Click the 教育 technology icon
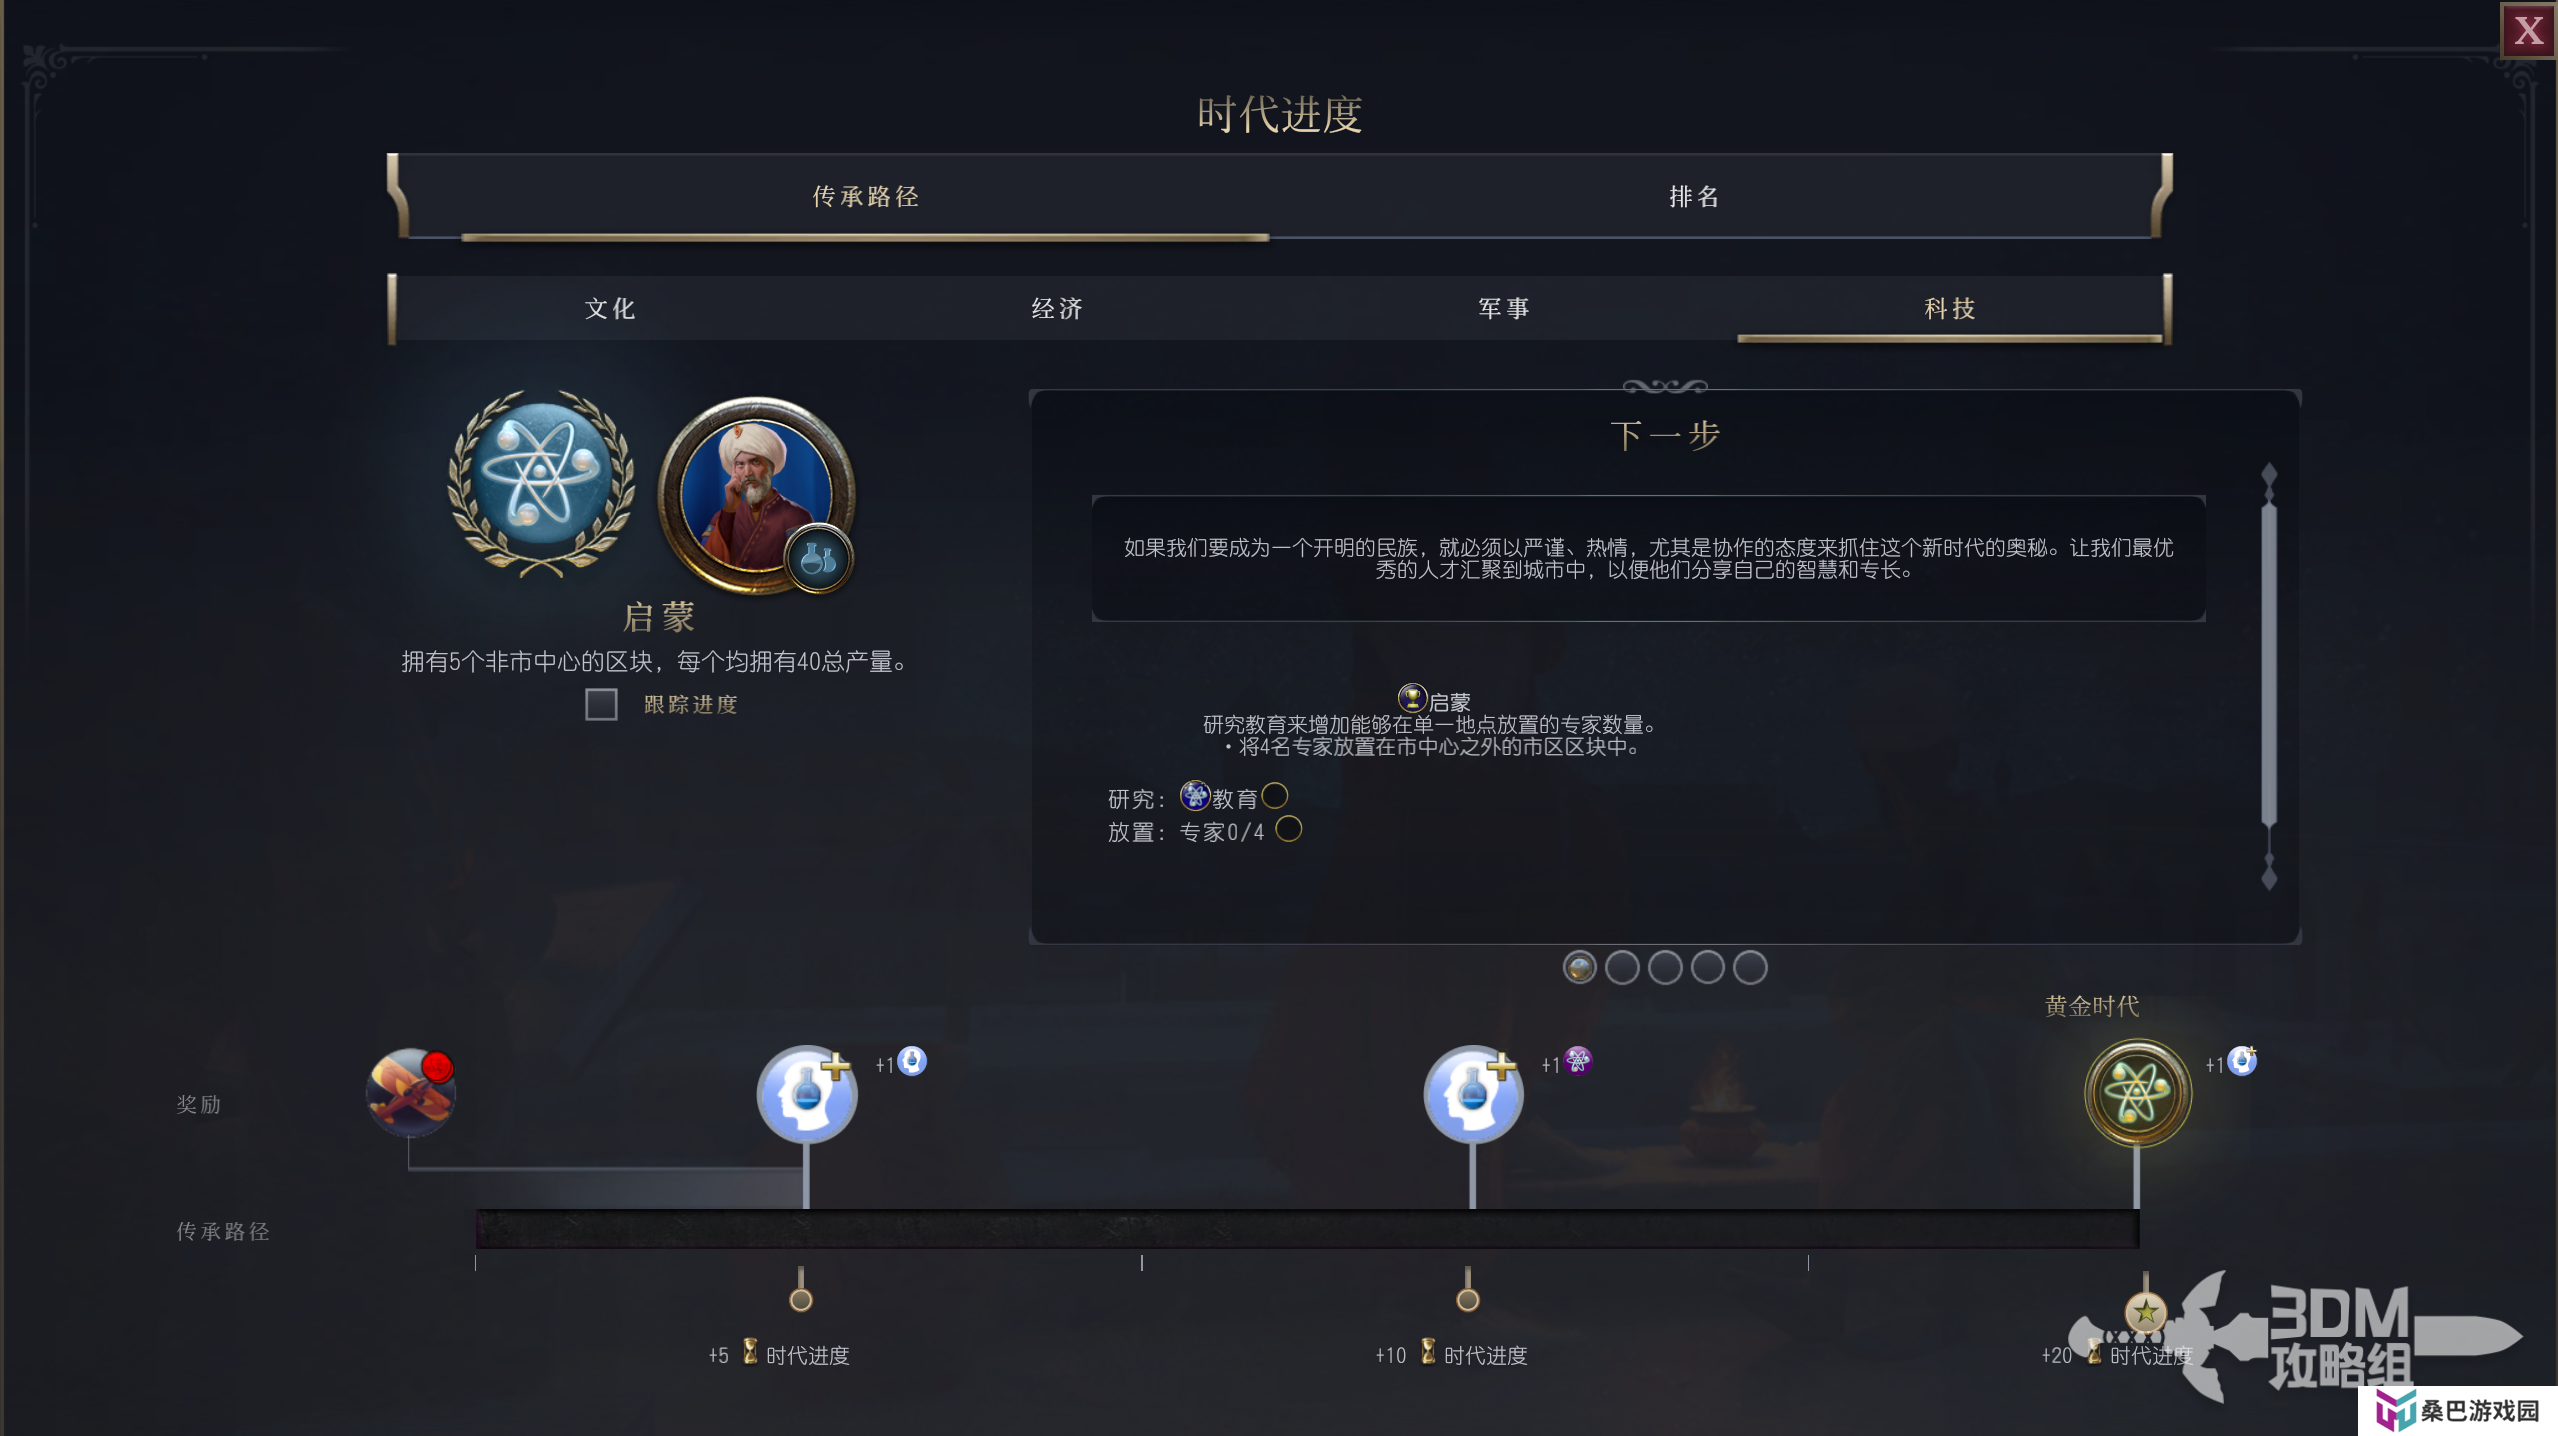Image resolution: width=2558 pixels, height=1436 pixels. tap(1195, 795)
